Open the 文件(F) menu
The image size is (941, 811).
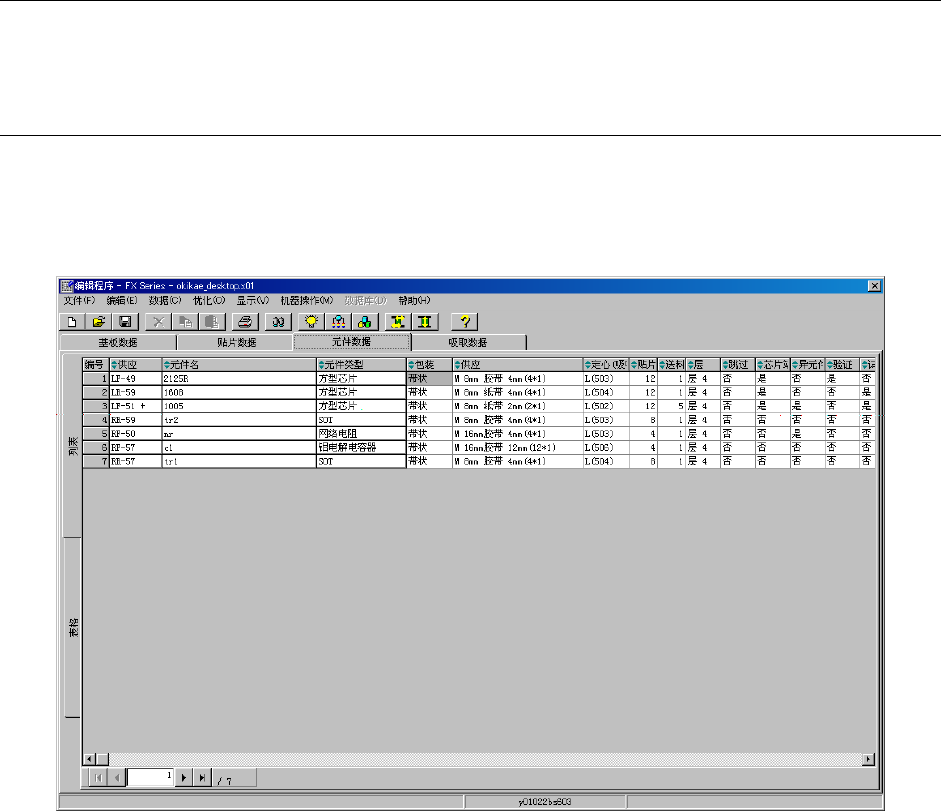[x=80, y=301]
